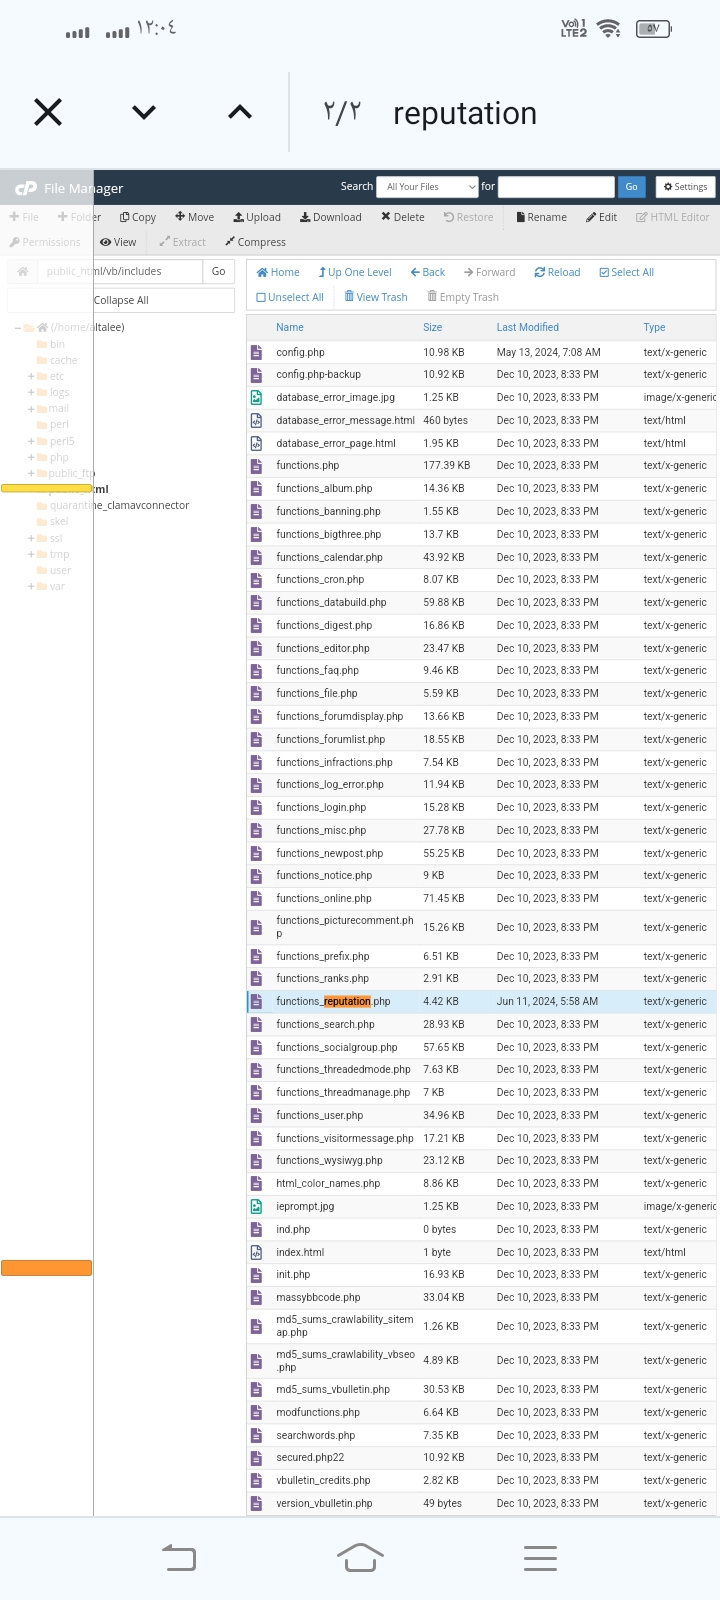Select functions_search.php file name
The image size is (720, 1600).
(x=325, y=1024)
